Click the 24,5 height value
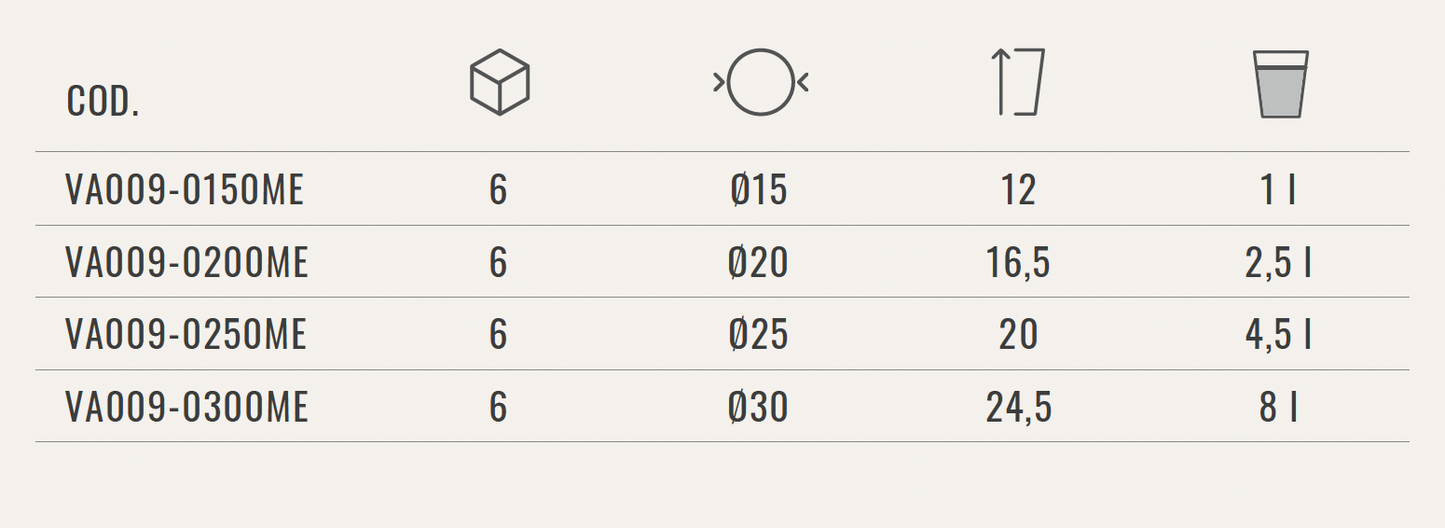 [1018, 407]
